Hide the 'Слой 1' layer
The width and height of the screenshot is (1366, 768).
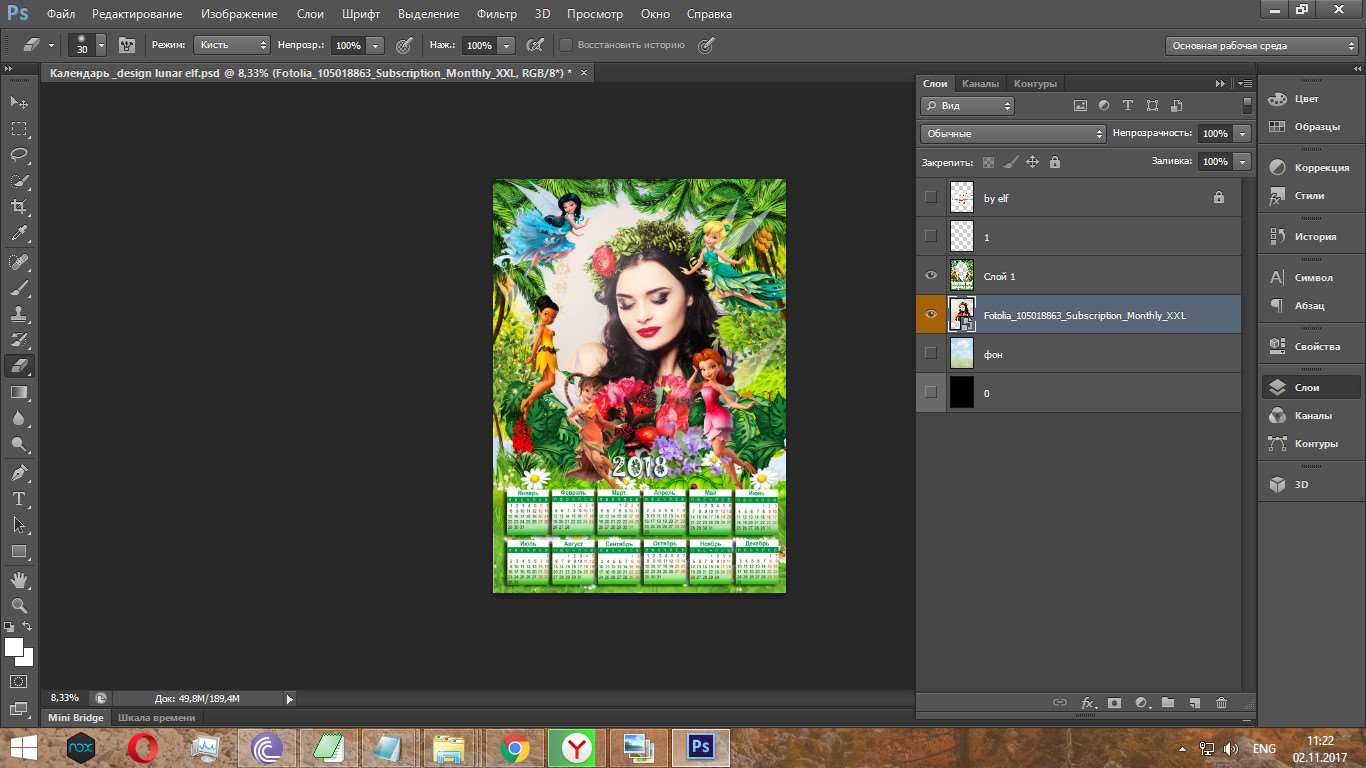[931, 276]
